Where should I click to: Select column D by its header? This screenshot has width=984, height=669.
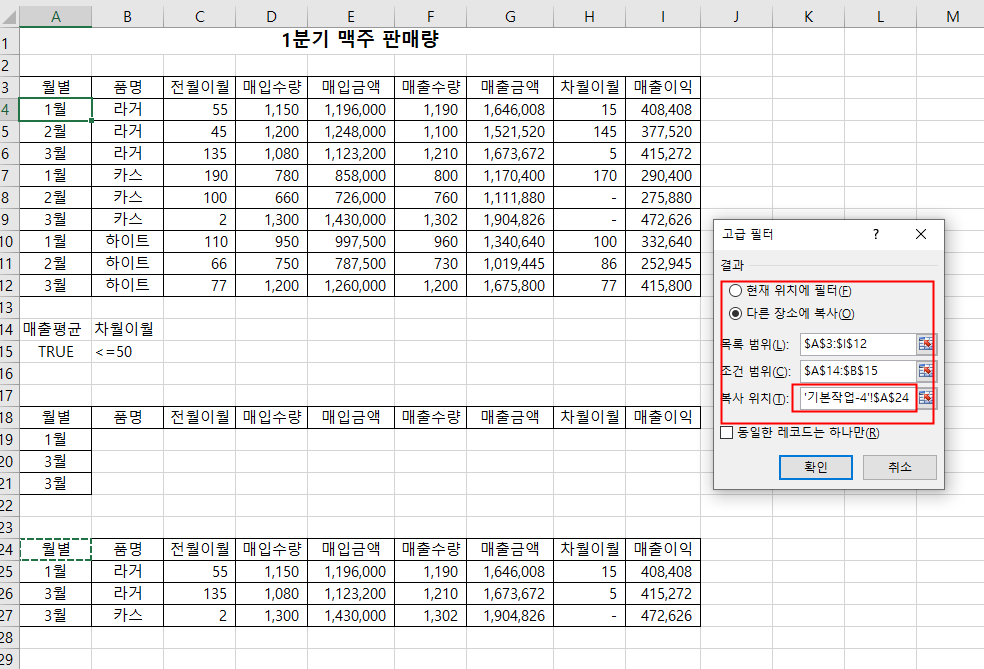pos(272,17)
